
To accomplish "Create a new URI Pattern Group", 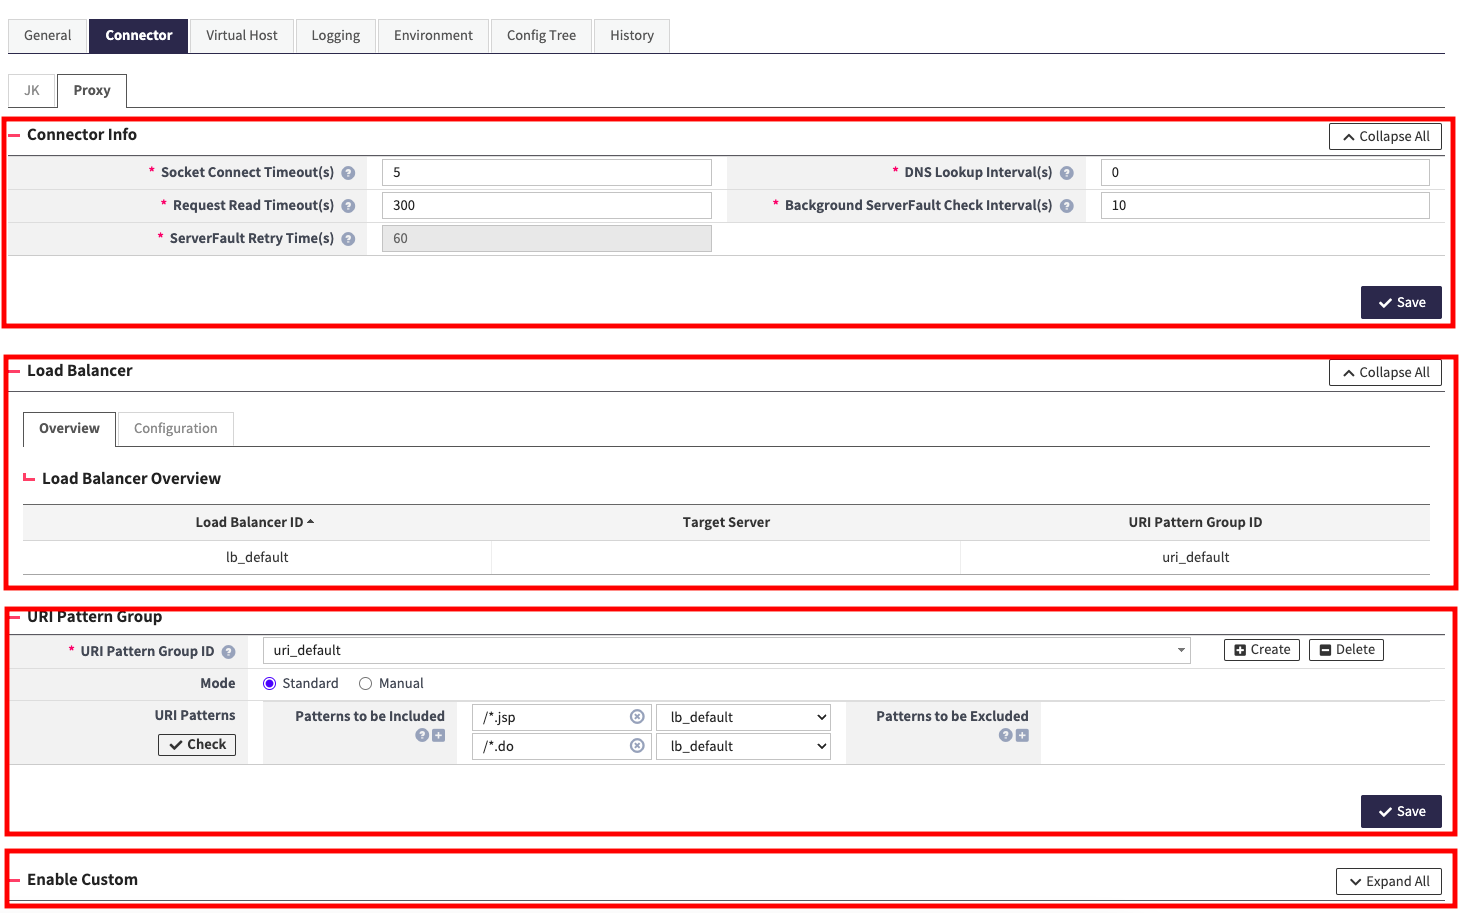I will 1261,649.
